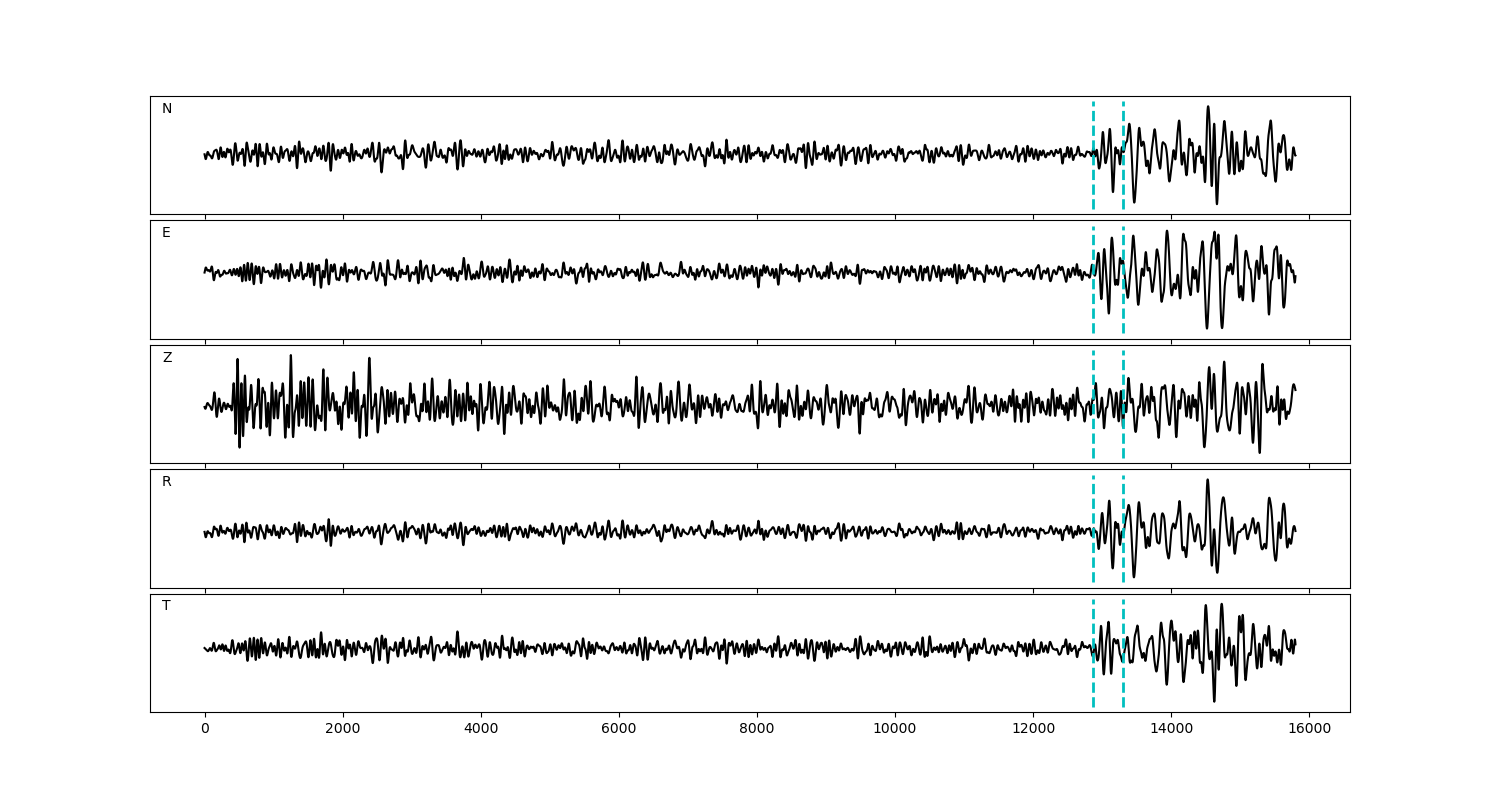Image resolution: width=1500 pixels, height=800 pixels.
Task: Click the E component label
Action: (166, 233)
